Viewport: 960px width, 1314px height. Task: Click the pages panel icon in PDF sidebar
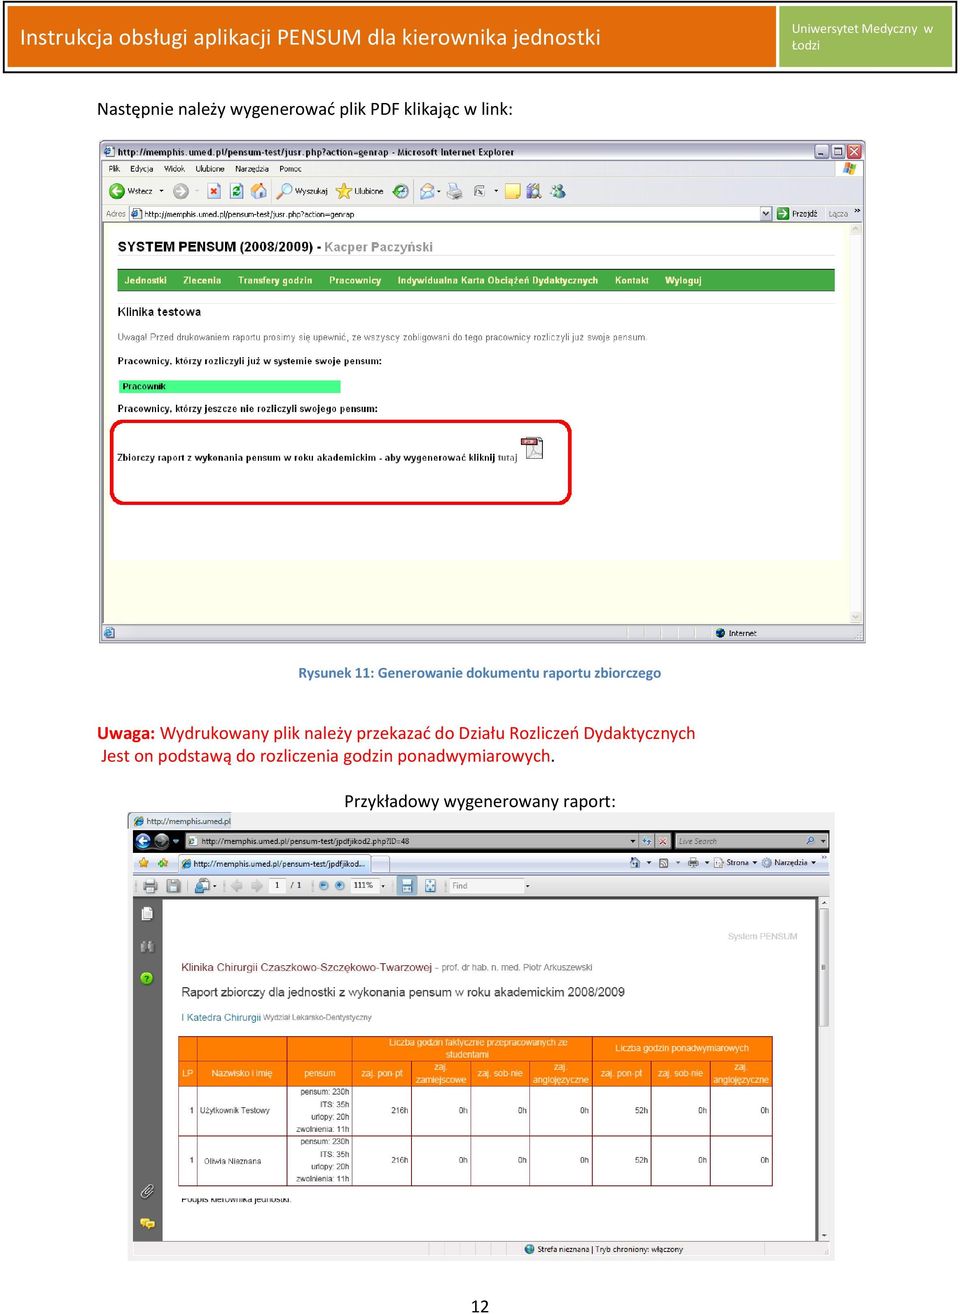point(147,913)
